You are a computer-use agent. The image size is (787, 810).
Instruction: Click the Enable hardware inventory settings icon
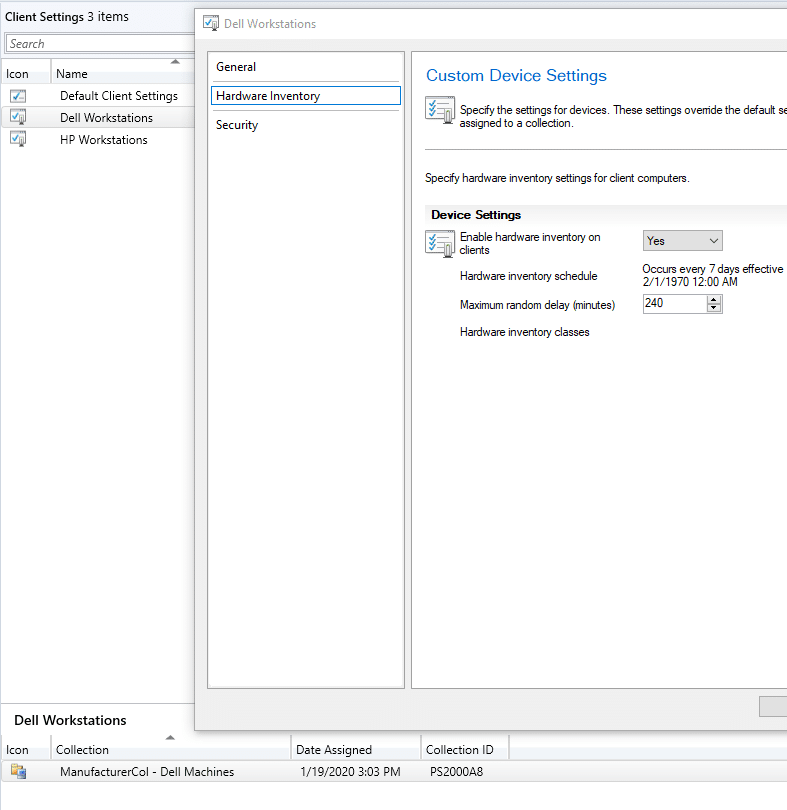440,243
